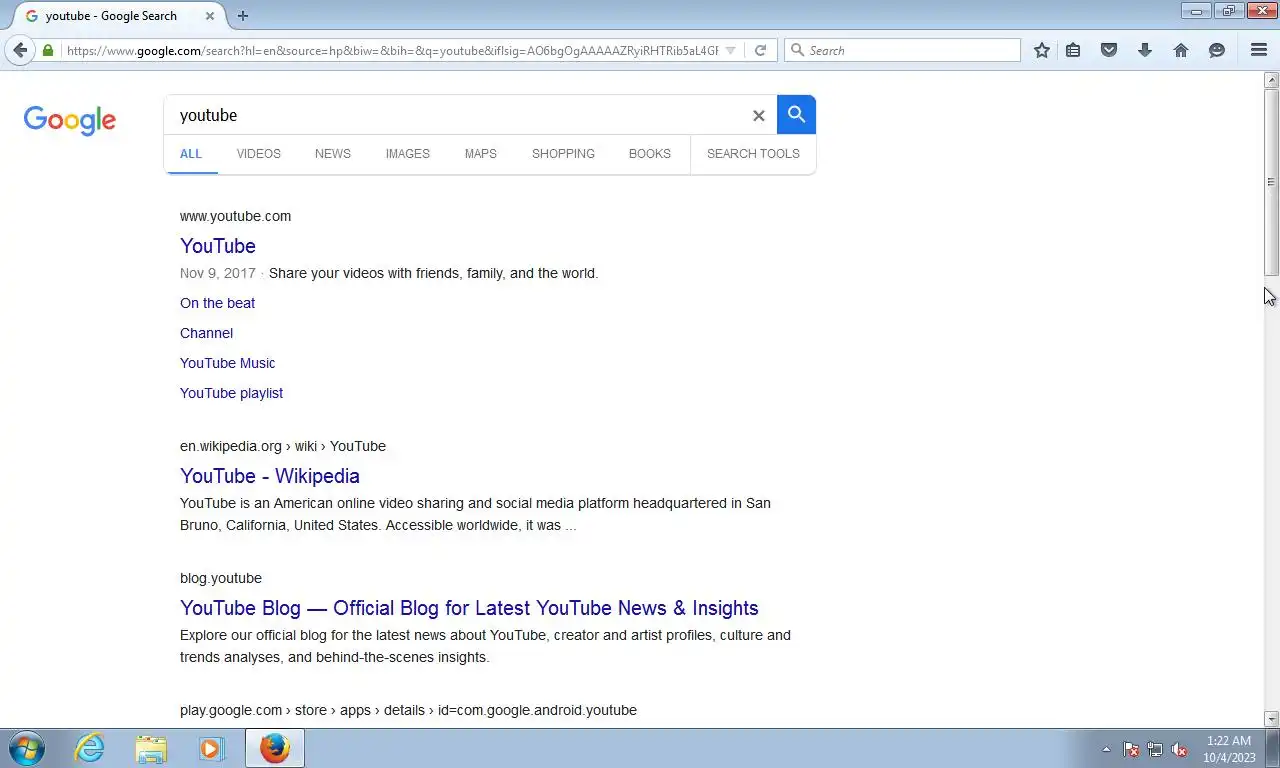
Task: Click the chat smiley icon in toolbar
Action: [x=1217, y=50]
